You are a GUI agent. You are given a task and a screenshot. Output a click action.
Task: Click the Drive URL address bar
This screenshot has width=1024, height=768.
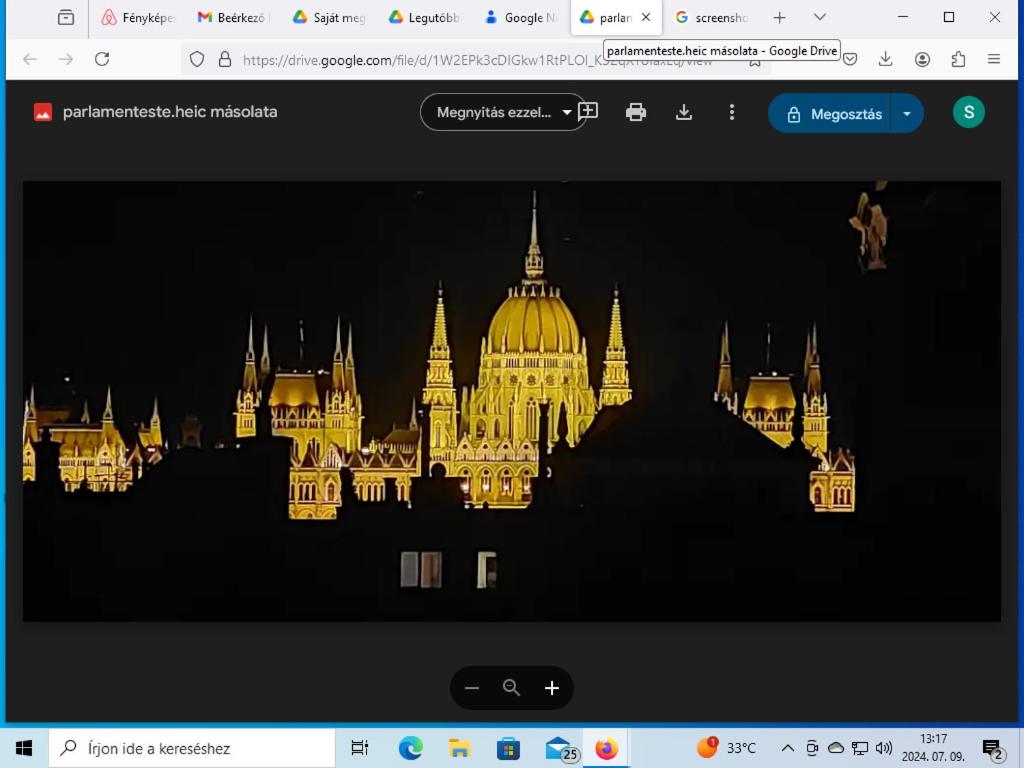477,60
